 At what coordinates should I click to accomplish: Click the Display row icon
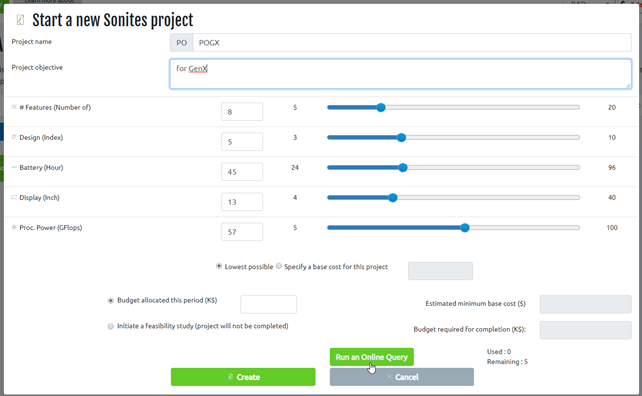tap(14, 197)
